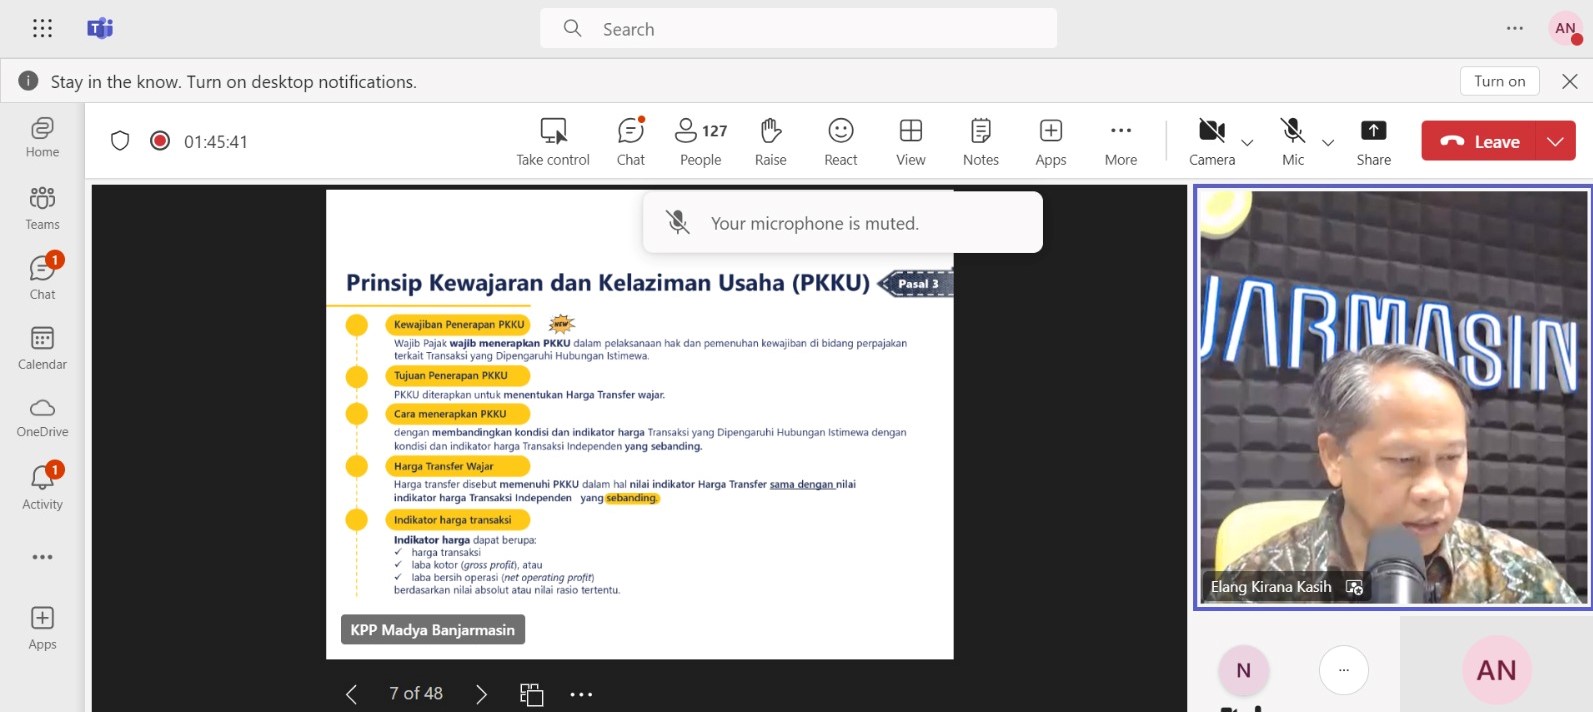Open the View layout options
Image resolution: width=1593 pixels, height=712 pixels.
910,142
